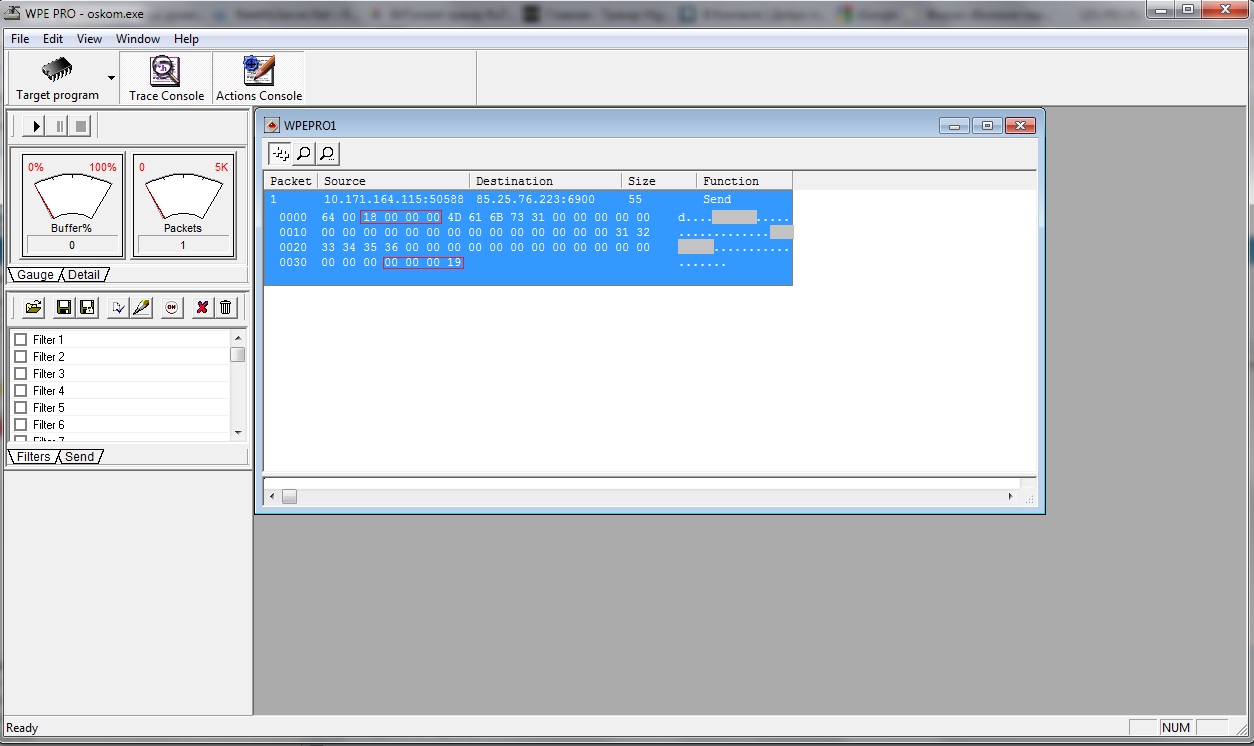Enable Filter 1 checkbox
1254x746 pixels.
point(20,340)
